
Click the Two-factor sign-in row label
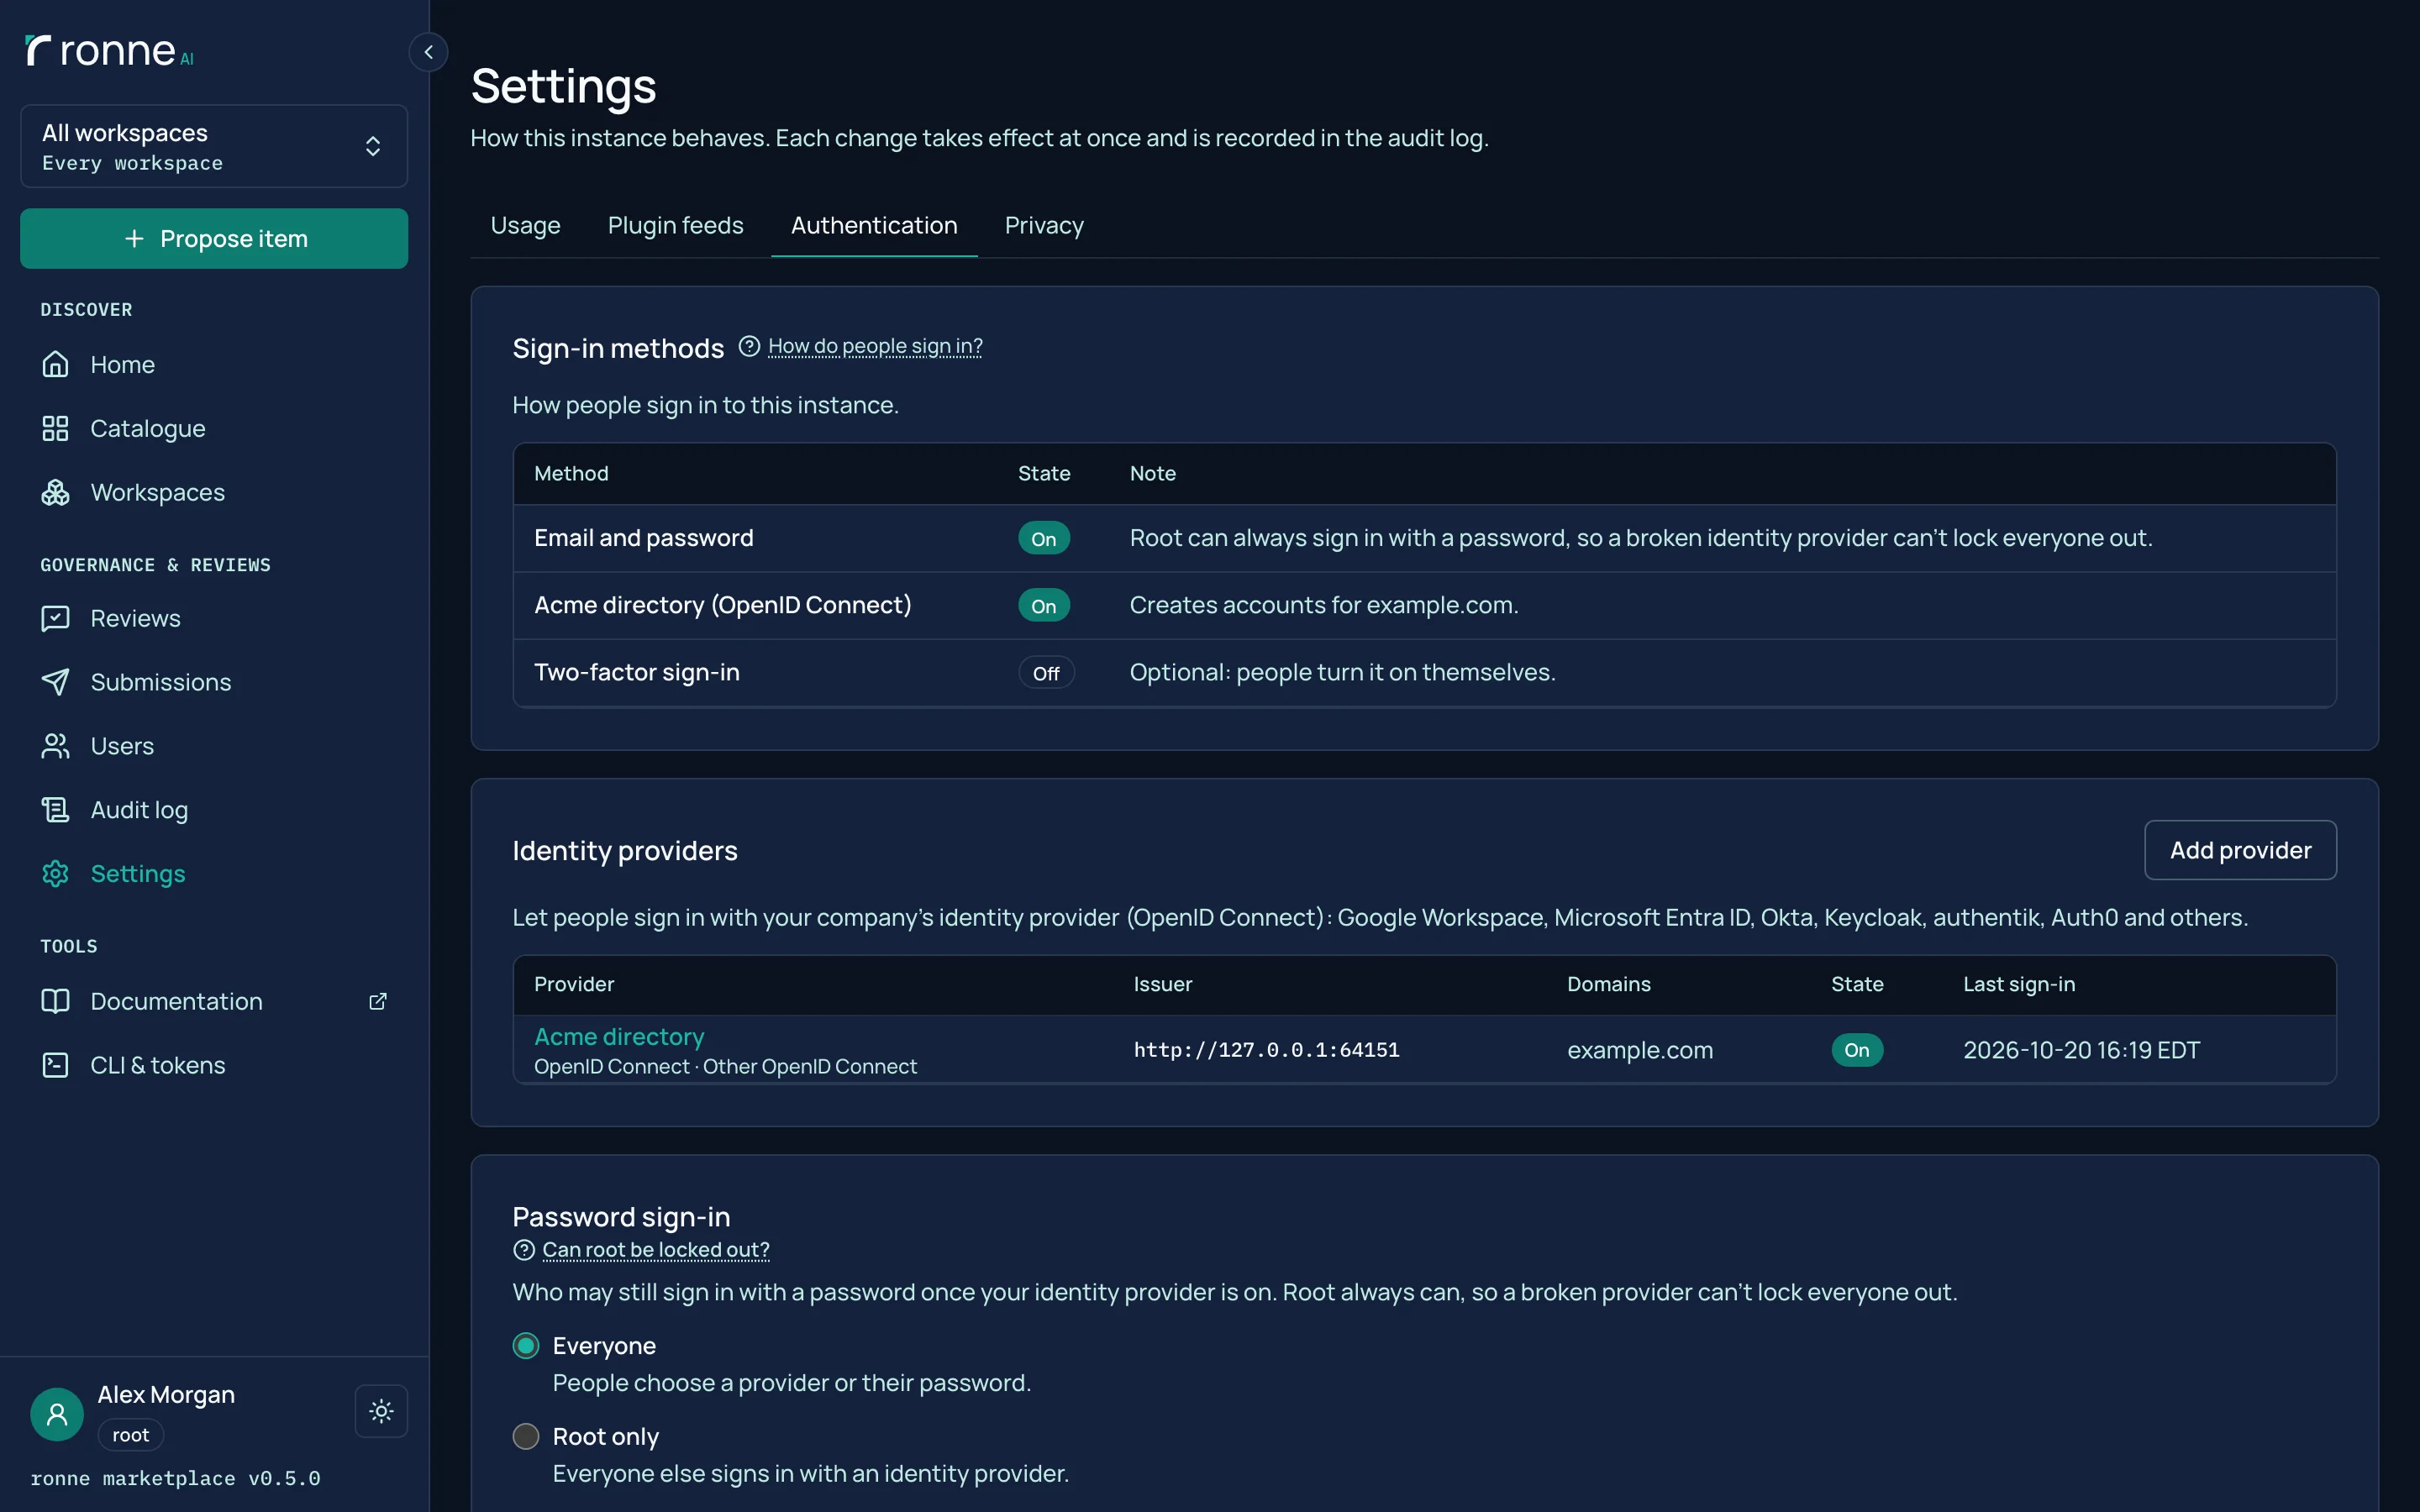click(637, 672)
